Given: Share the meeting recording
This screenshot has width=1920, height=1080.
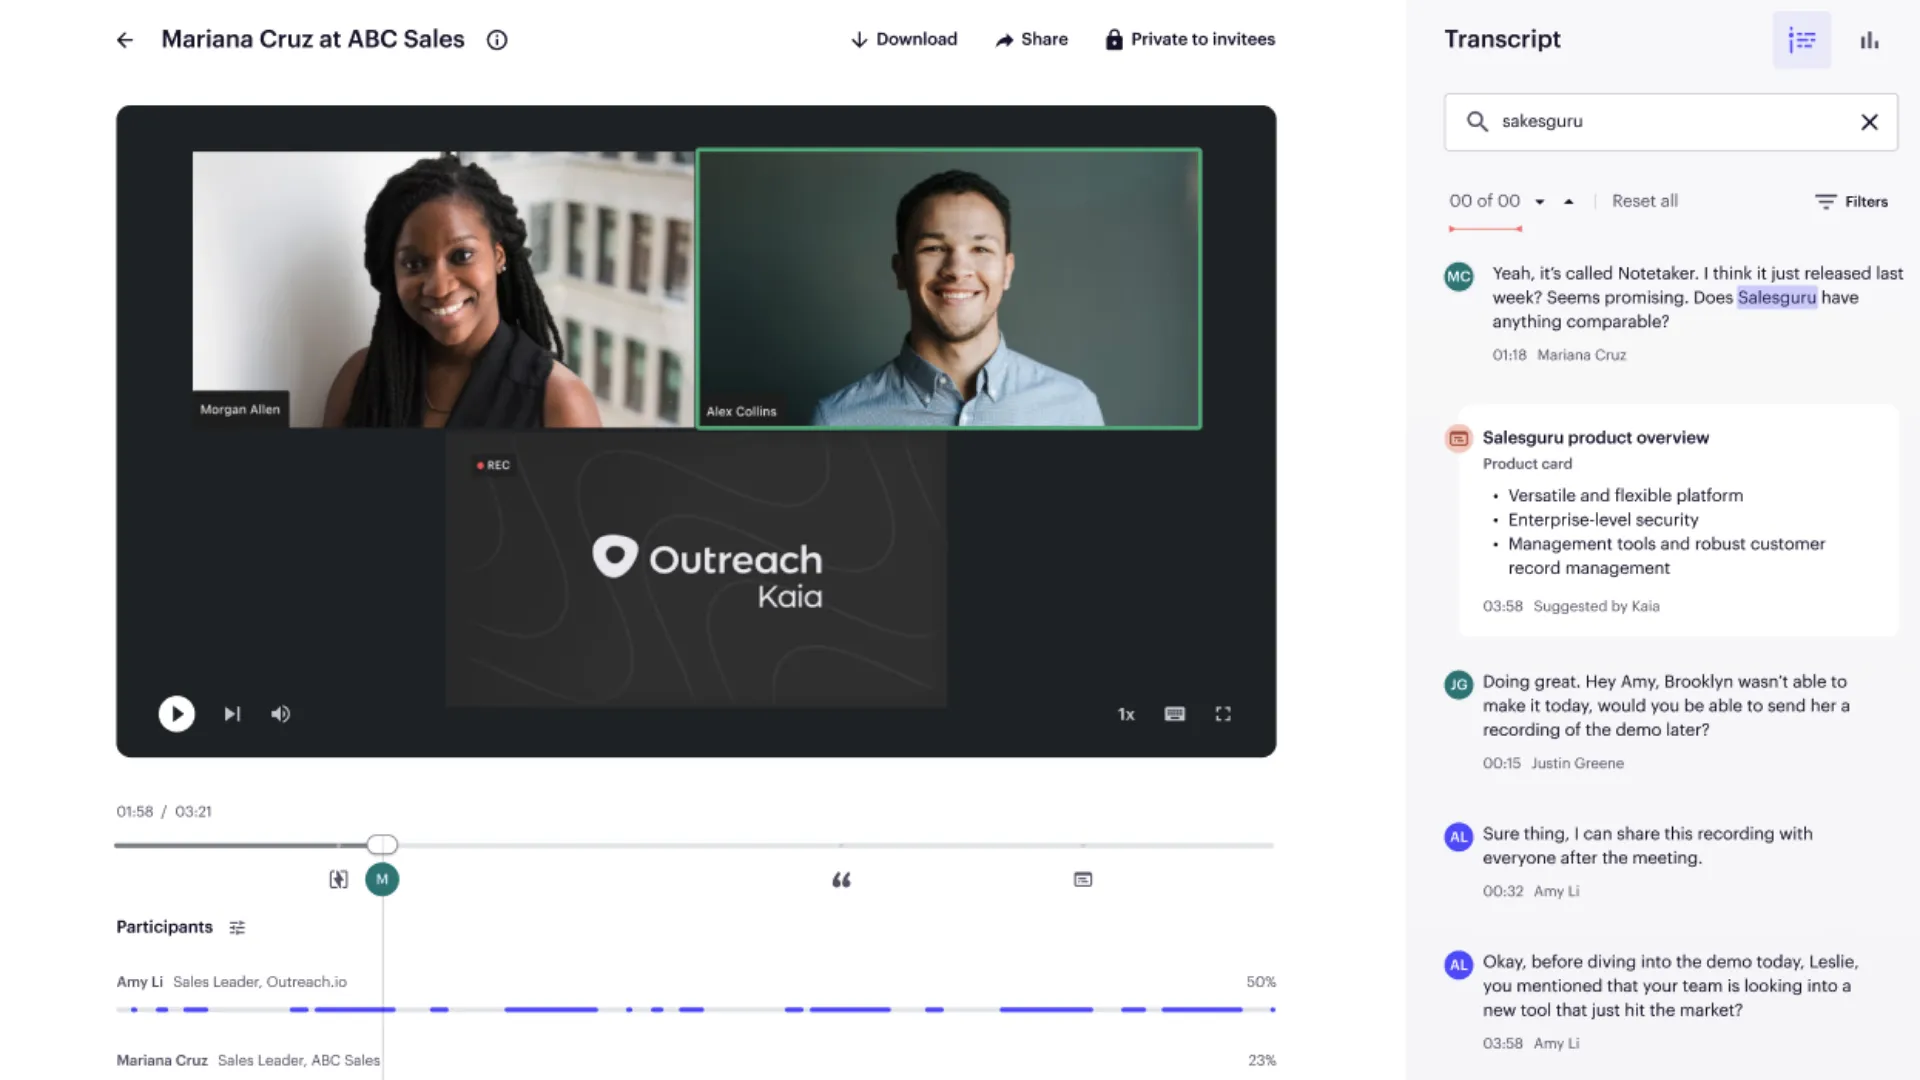Looking at the screenshot, I should coord(1032,40).
